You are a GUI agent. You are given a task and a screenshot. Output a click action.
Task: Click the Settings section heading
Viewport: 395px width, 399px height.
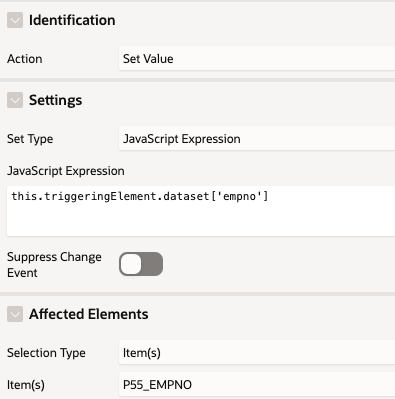(x=56, y=100)
